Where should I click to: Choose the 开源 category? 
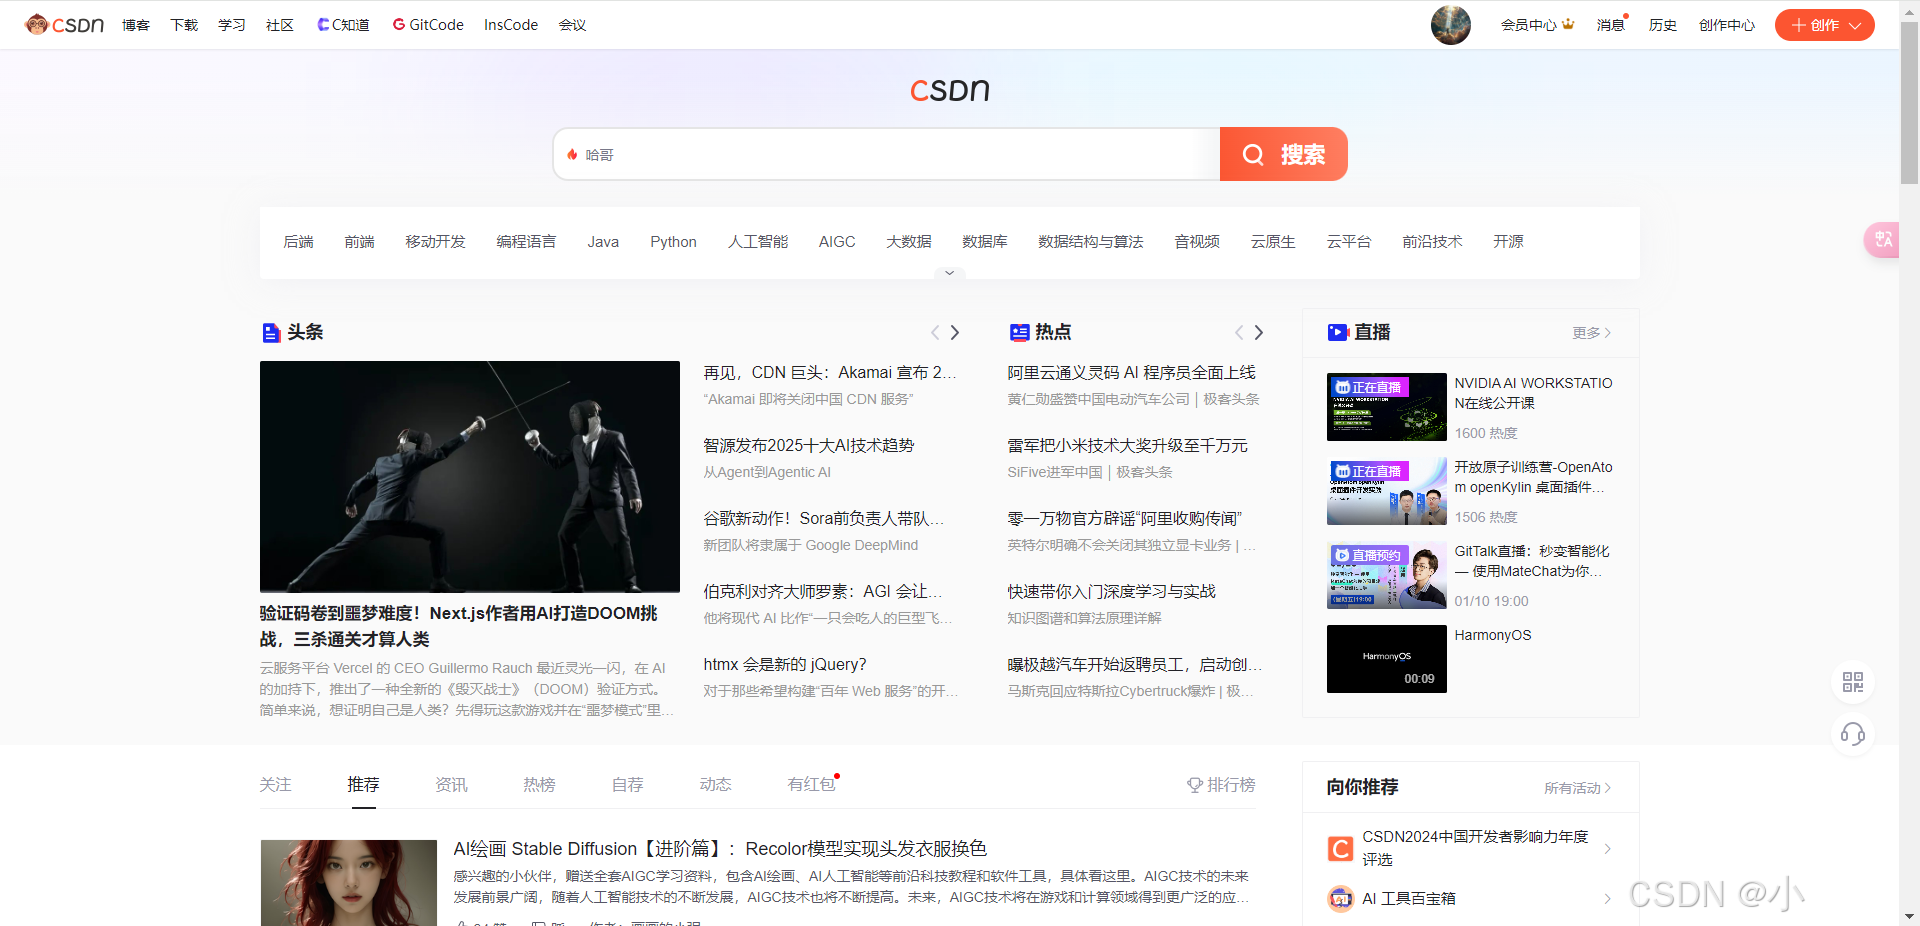[x=1508, y=242]
